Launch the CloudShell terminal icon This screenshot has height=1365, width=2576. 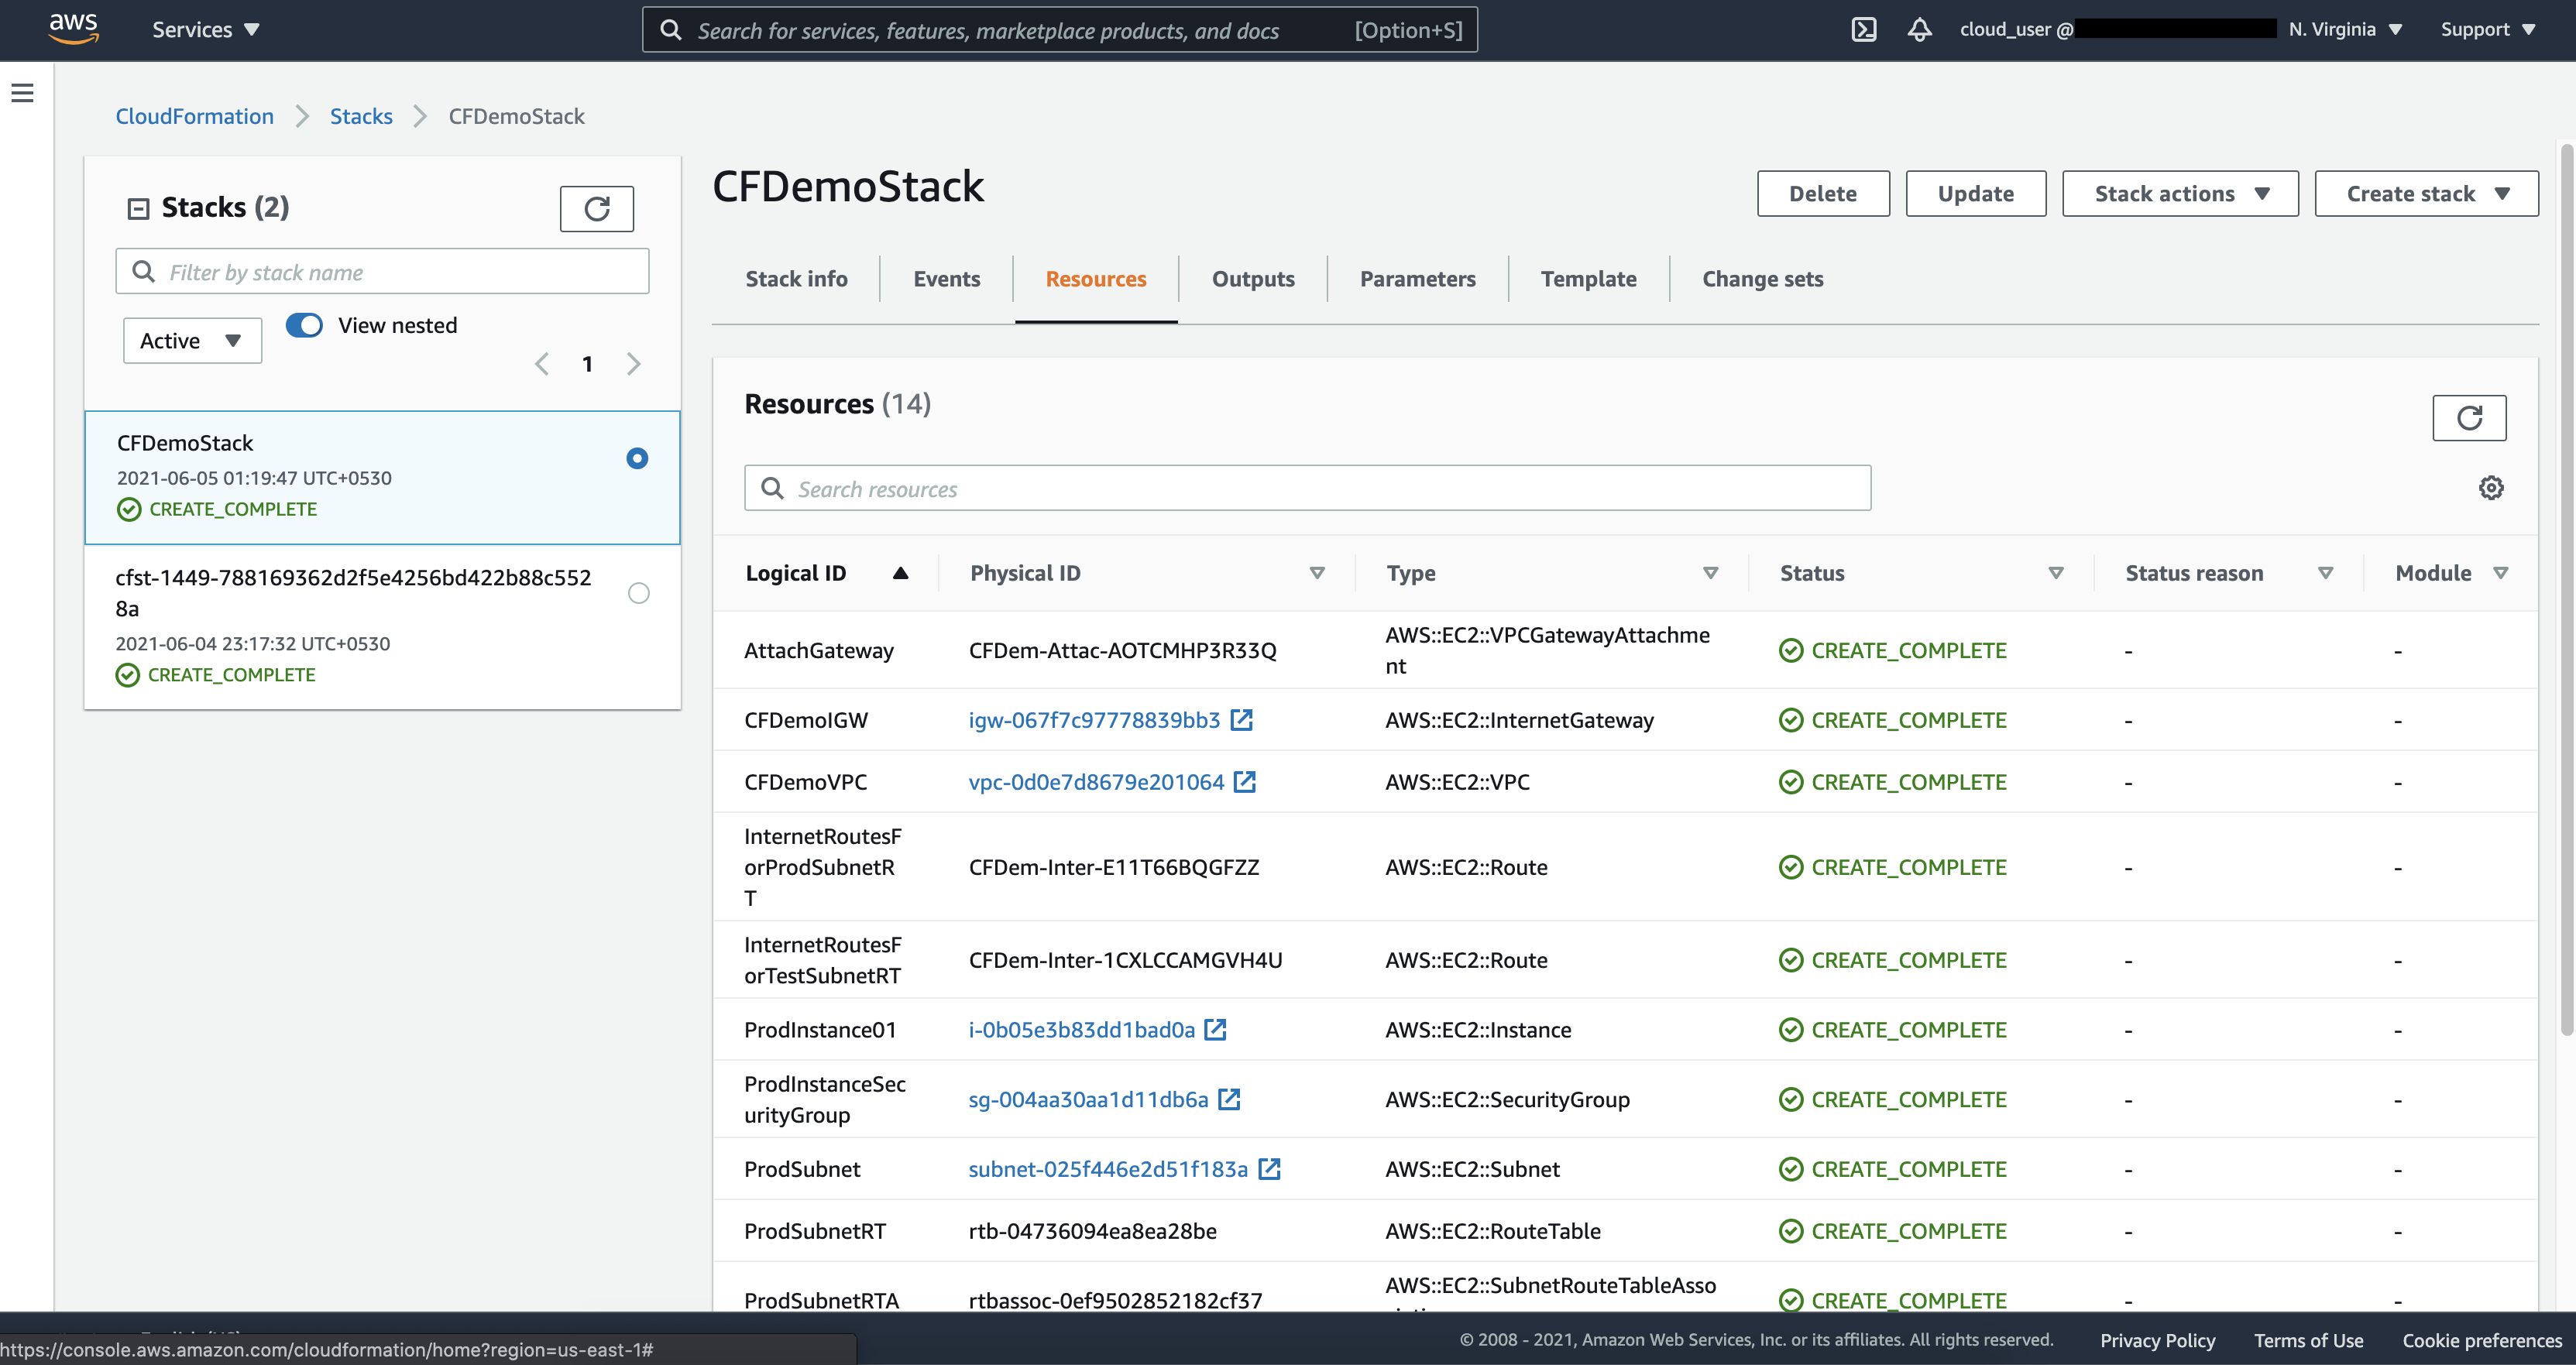tap(1864, 30)
